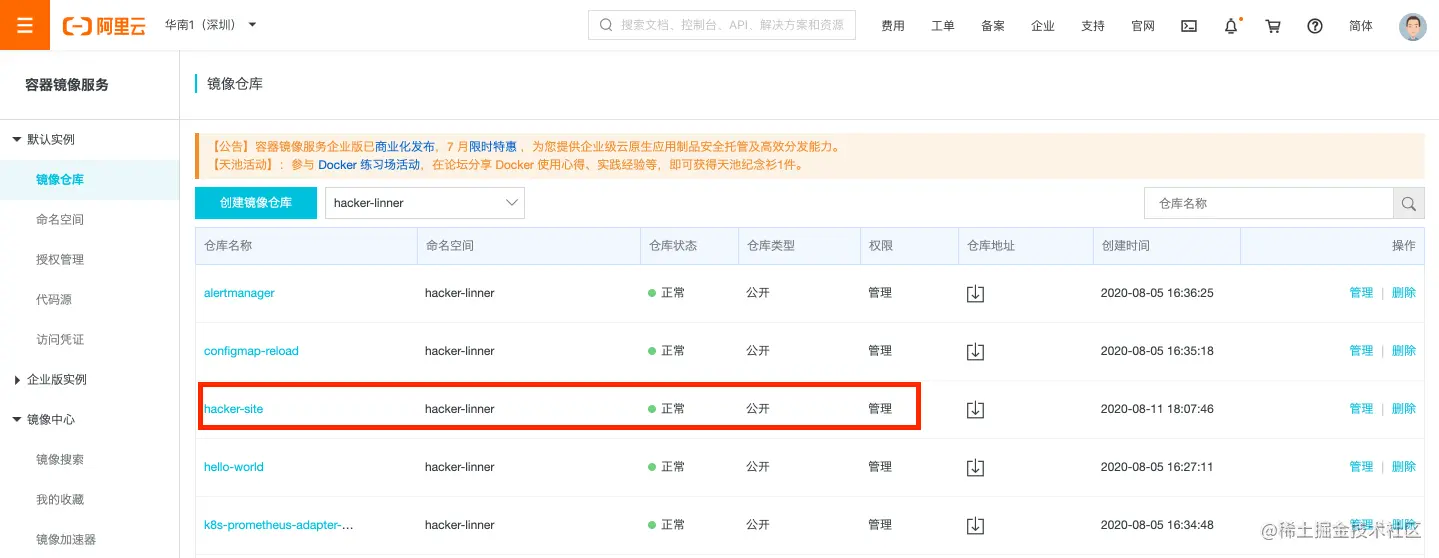Open the Cloud Shell terminal icon
This screenshot has width=1439, height=558.
tap(1189, 26)
